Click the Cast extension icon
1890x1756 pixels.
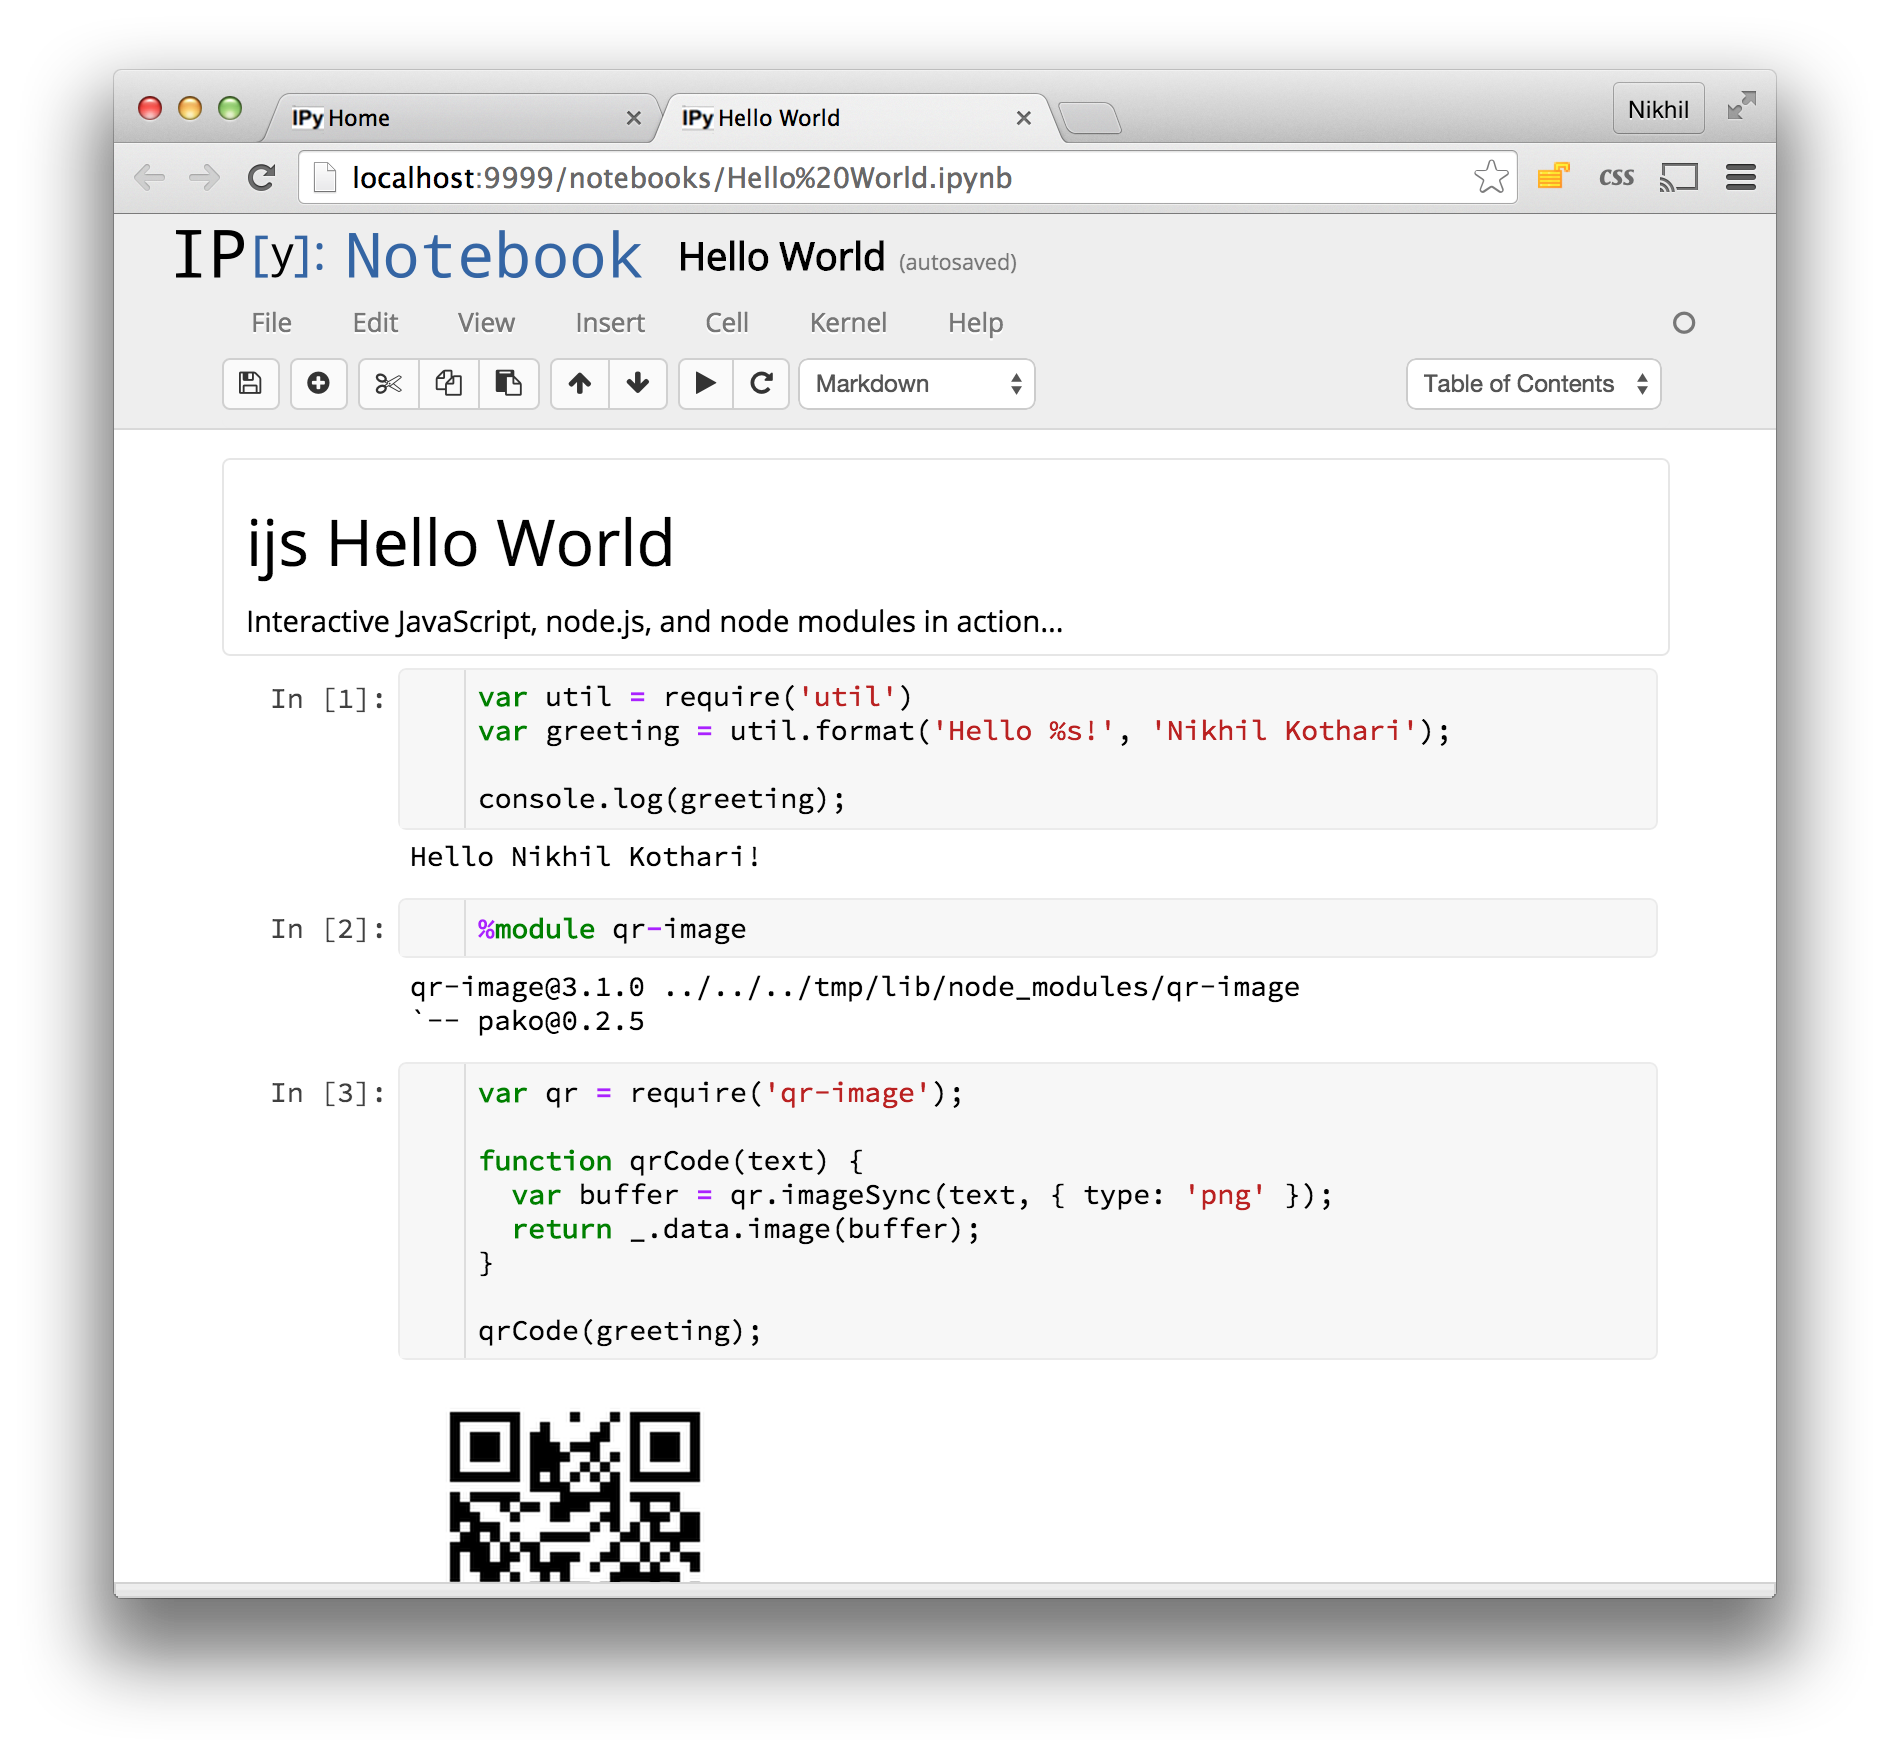pos(1679,178)
